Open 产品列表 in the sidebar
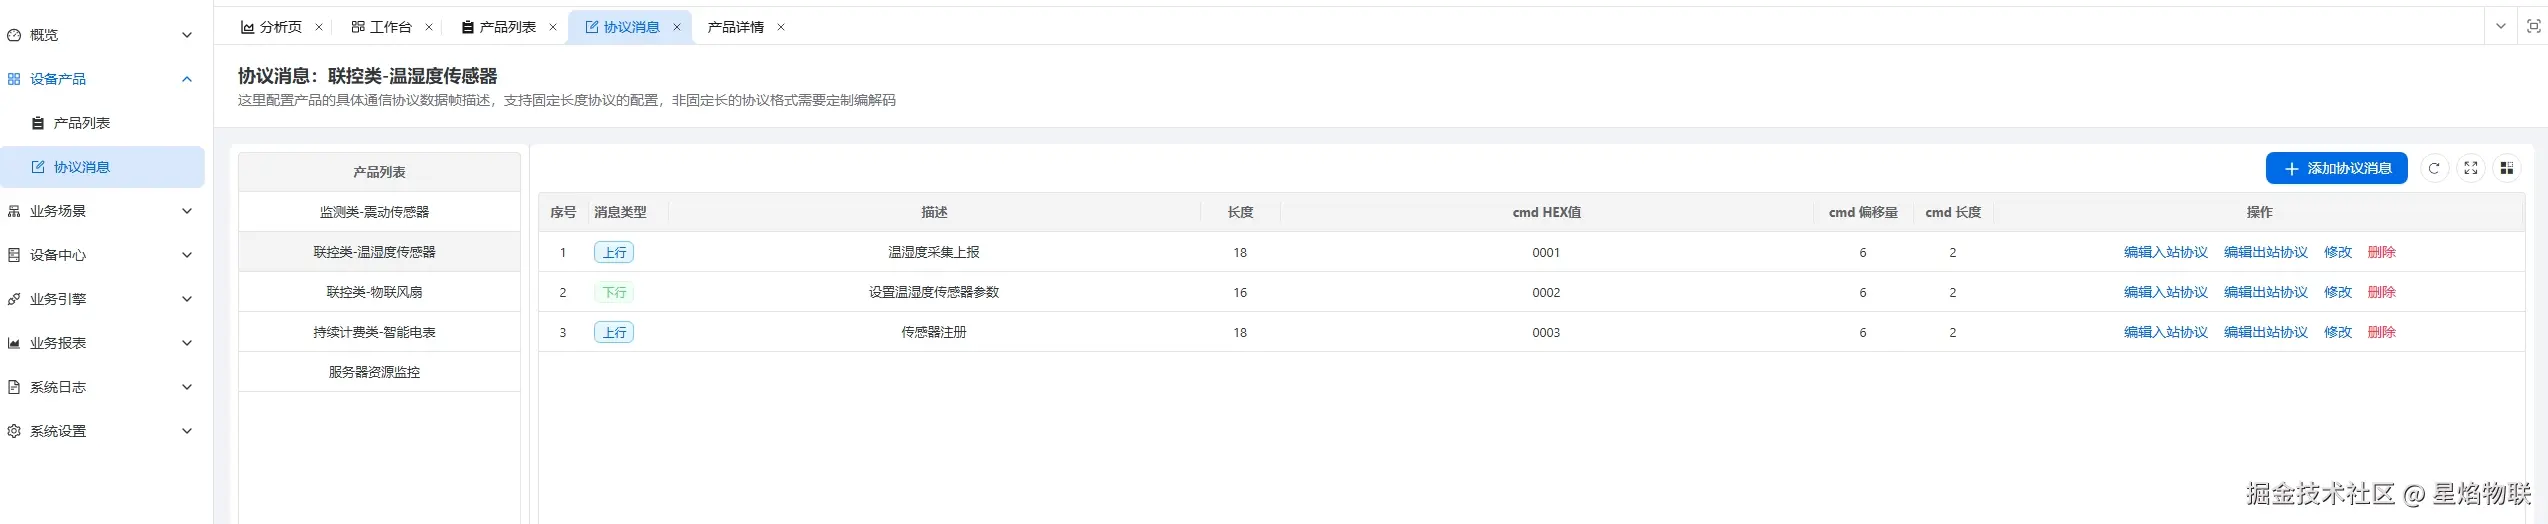 pos(81,123)
